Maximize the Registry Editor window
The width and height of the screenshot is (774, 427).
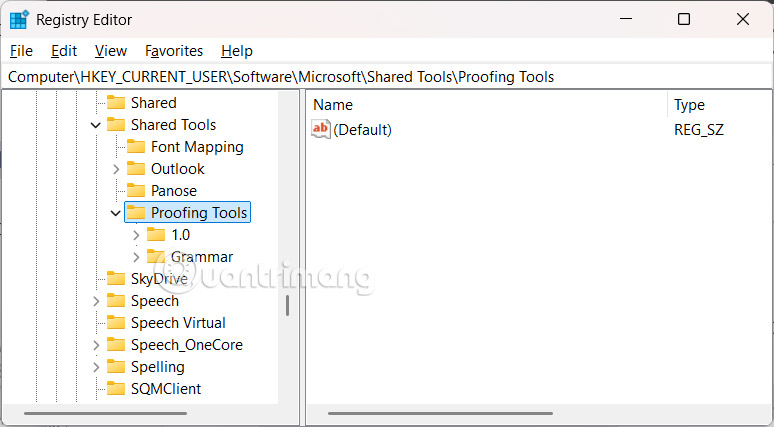click(x=684, y=19)
